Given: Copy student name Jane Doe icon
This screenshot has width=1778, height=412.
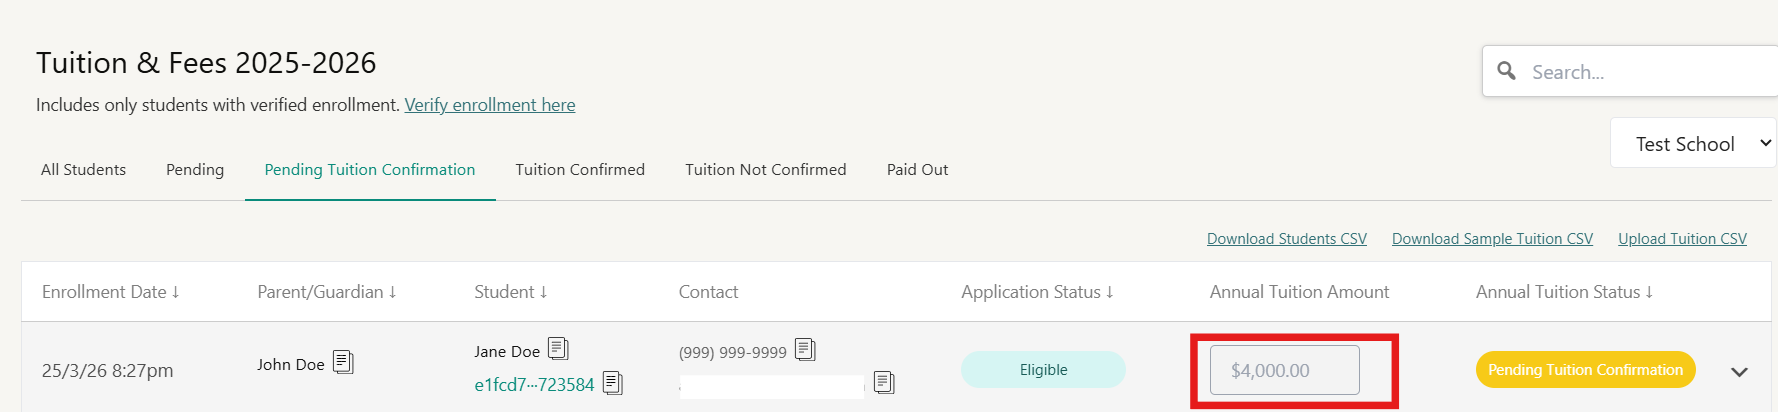Looking at the screenshot, I should point(558,349).
